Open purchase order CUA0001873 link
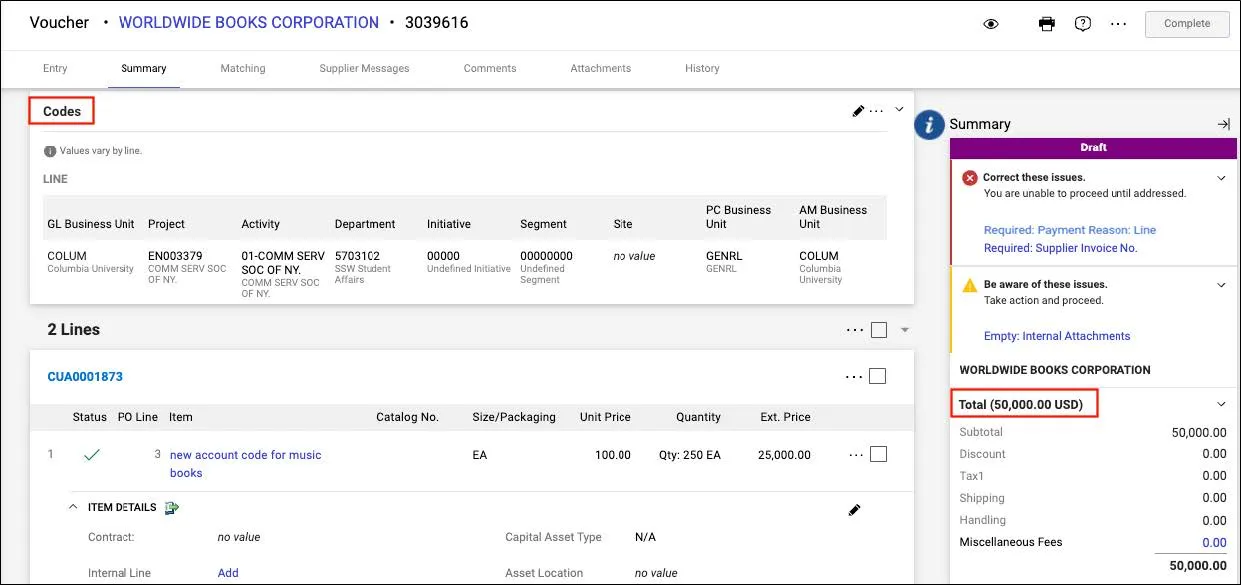The image size is (1241, 585). [85, 377]
